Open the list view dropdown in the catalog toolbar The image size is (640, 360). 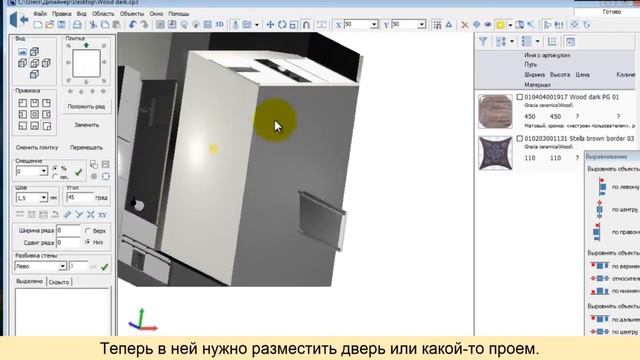(538, 41)
